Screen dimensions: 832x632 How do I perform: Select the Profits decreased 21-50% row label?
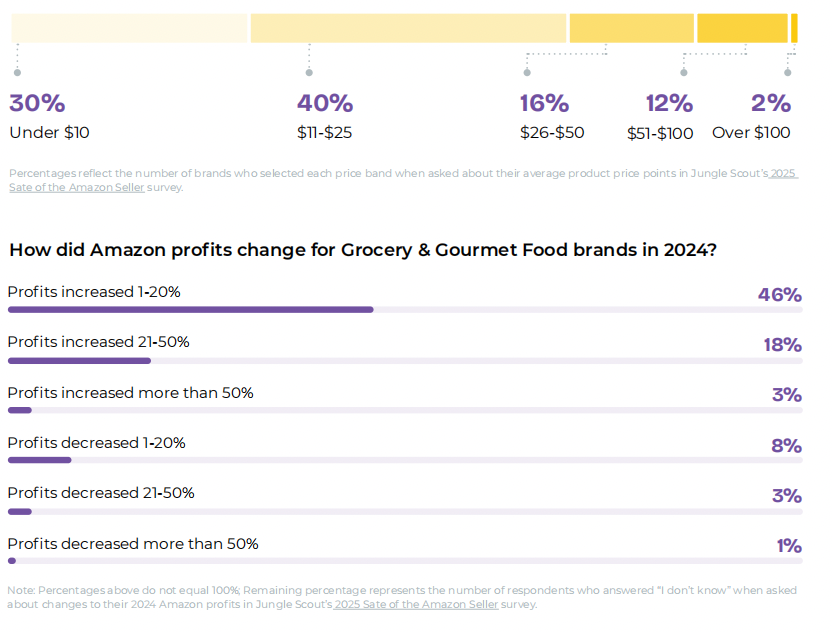point(101,493)
